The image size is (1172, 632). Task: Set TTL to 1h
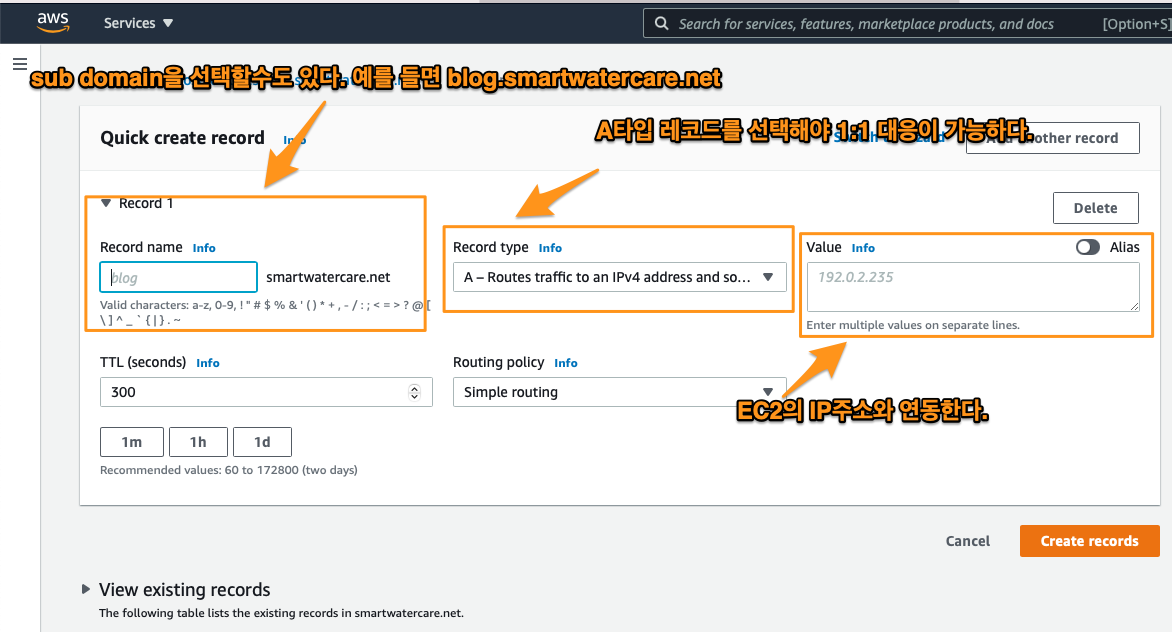(198, 441)
